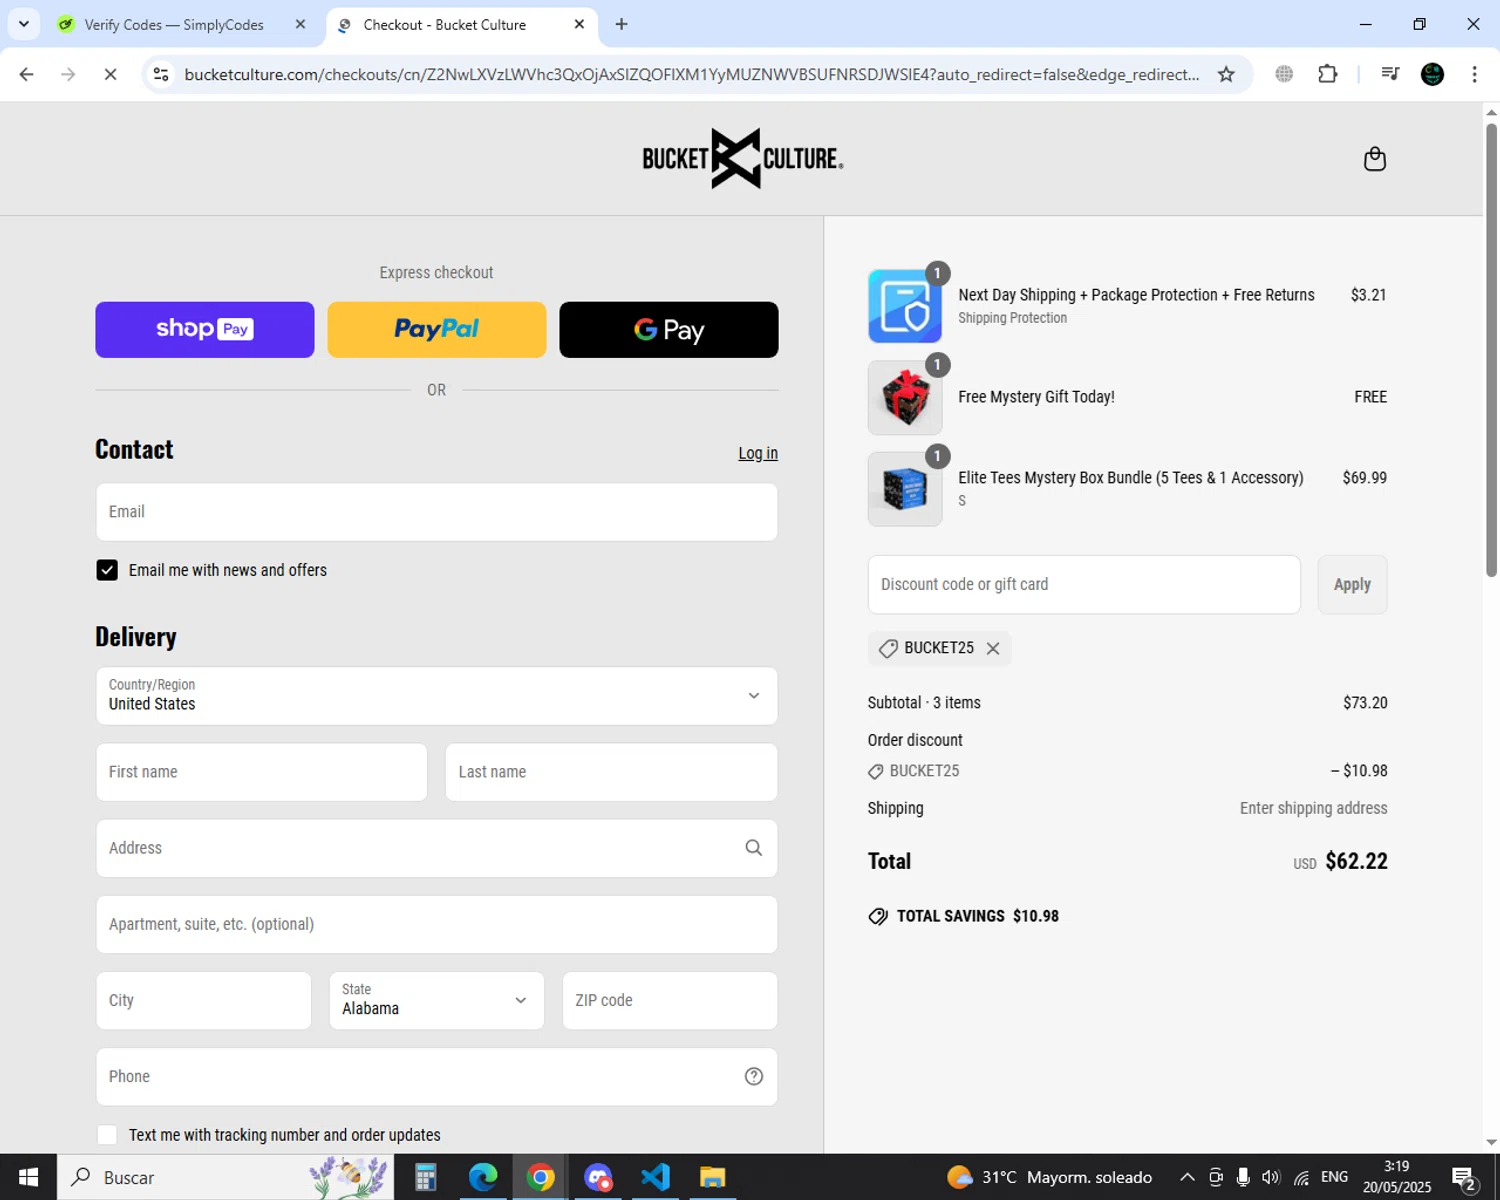Screen dimensions: 1500x1200
Task: Click the Apartment, suite optional field
Action: [437, 924]
